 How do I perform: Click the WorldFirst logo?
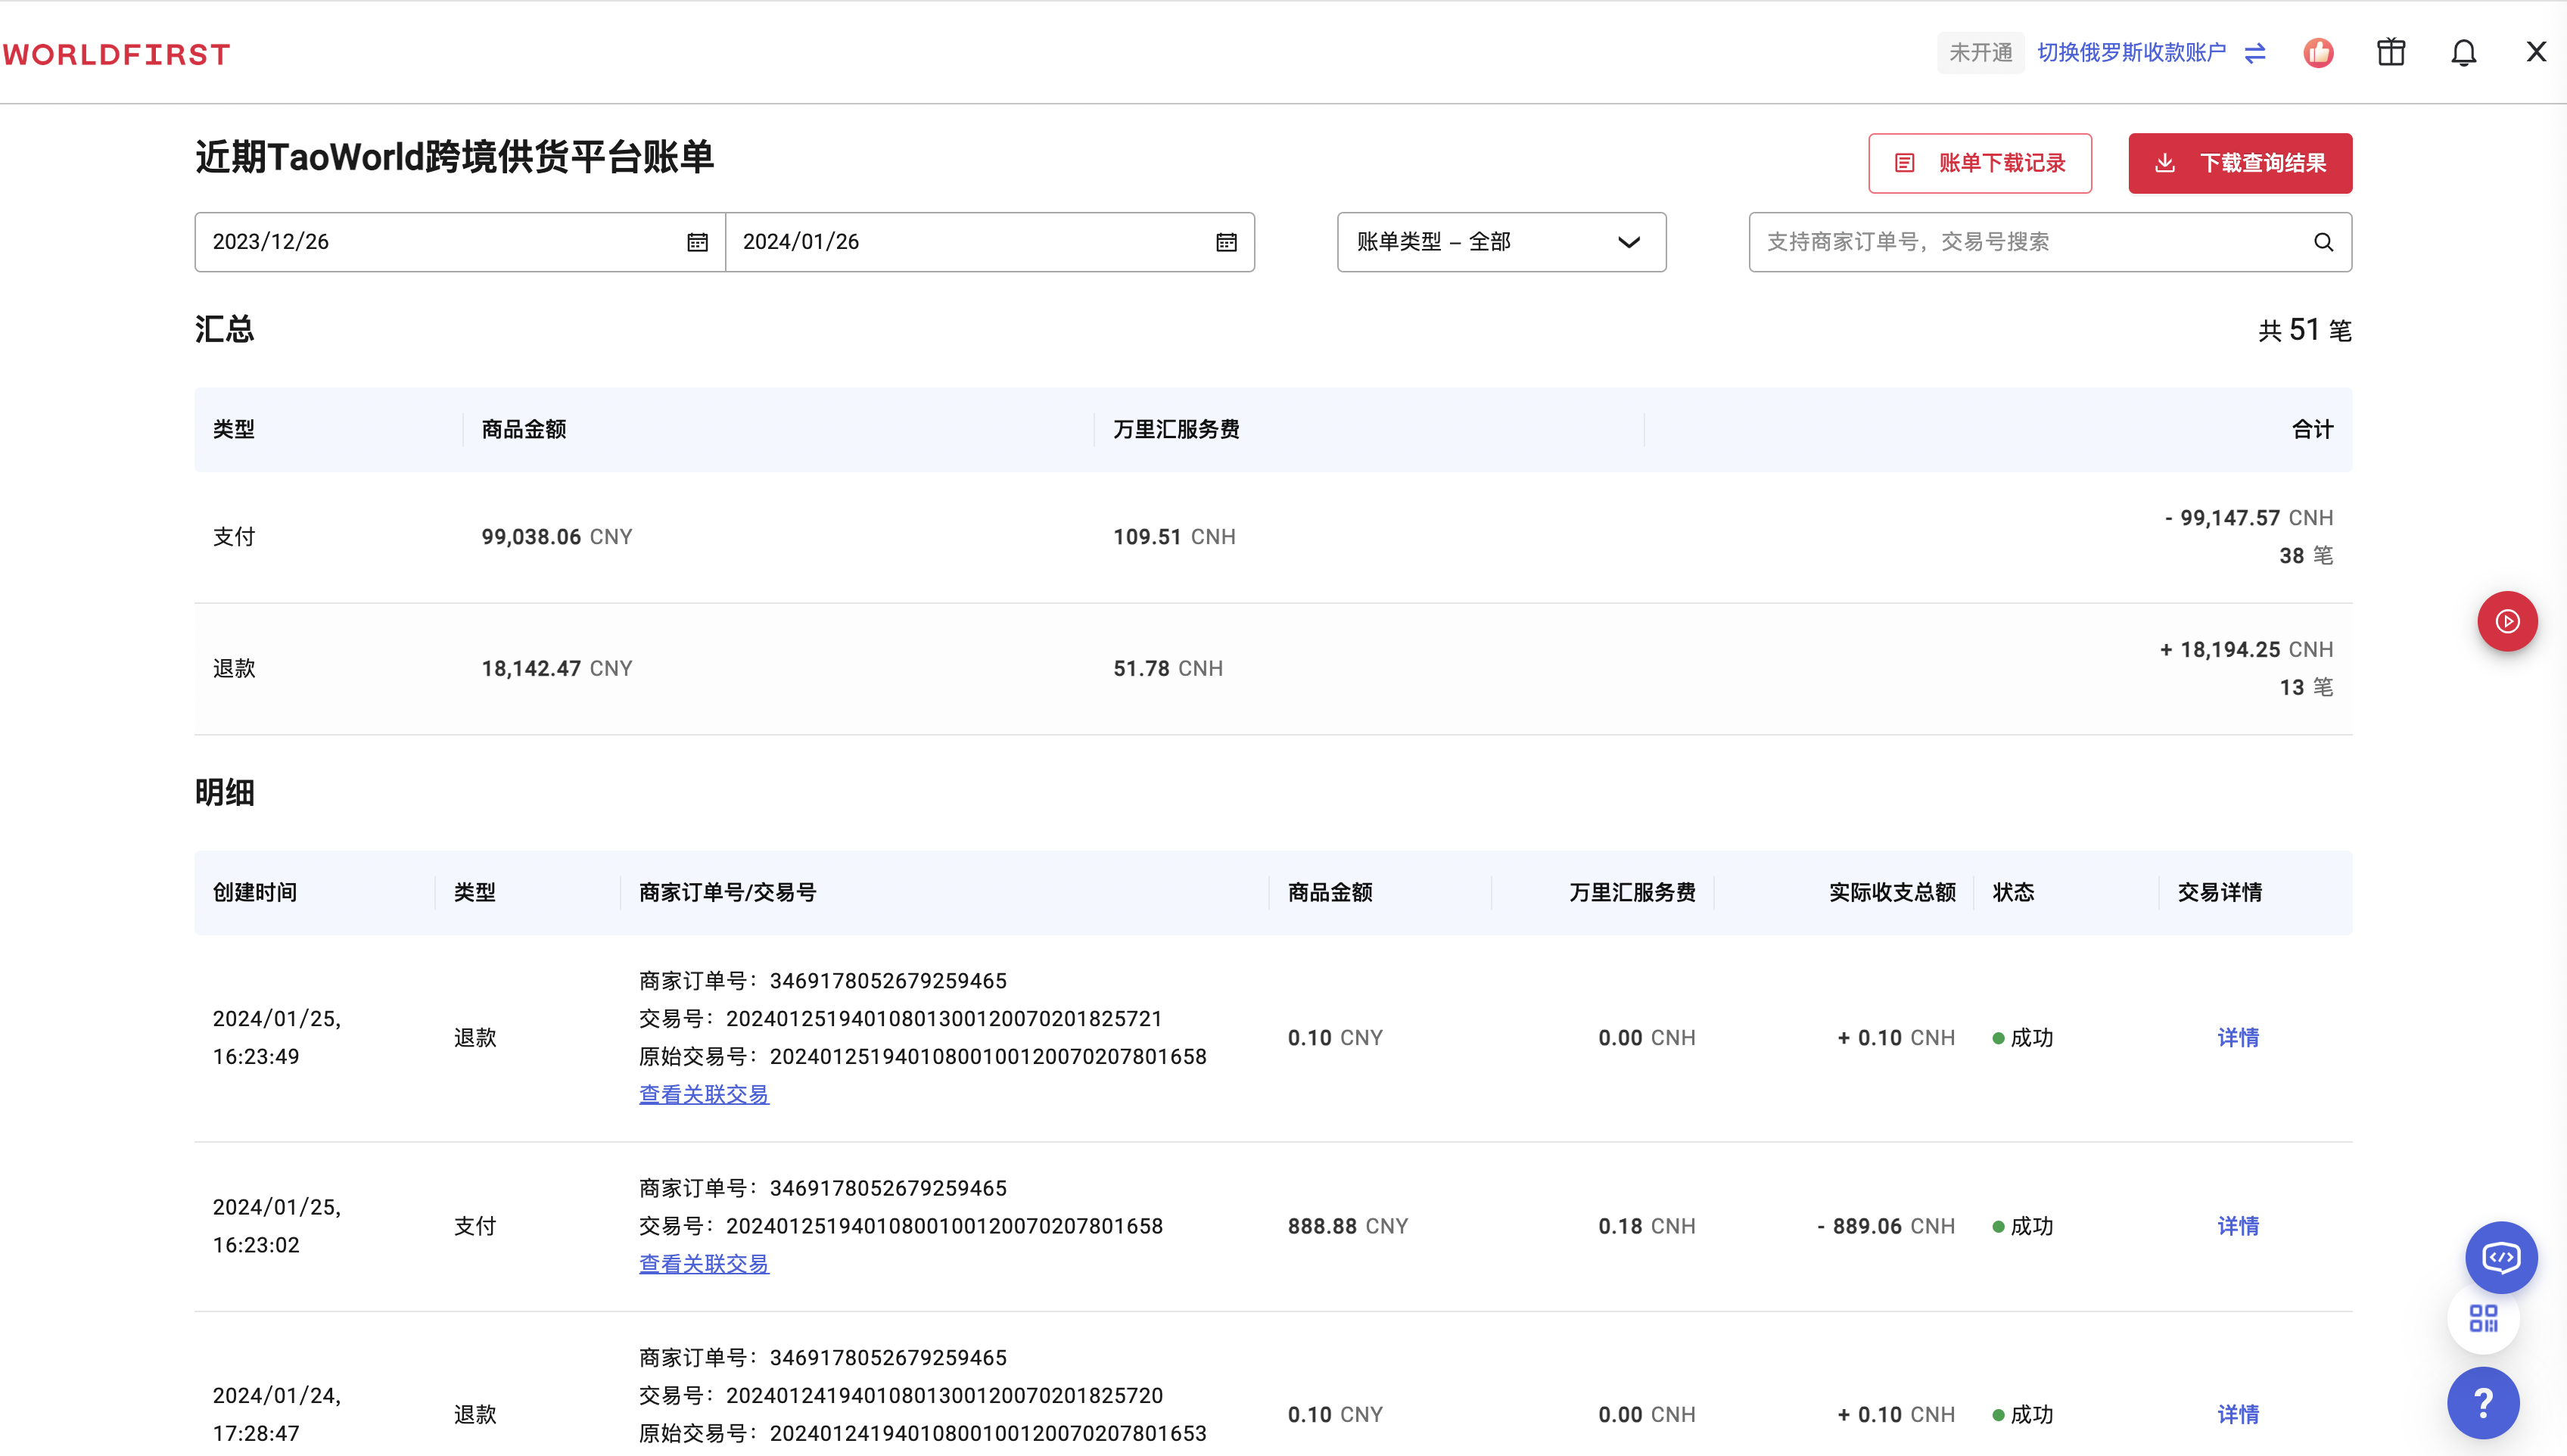coord(116,54)
